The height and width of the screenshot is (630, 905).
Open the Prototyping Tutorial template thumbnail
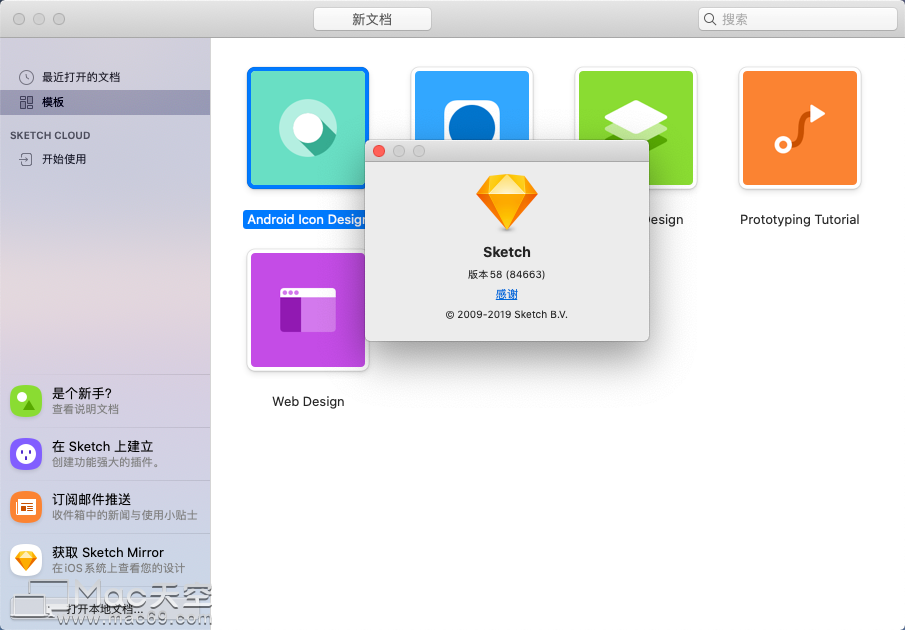799,128
